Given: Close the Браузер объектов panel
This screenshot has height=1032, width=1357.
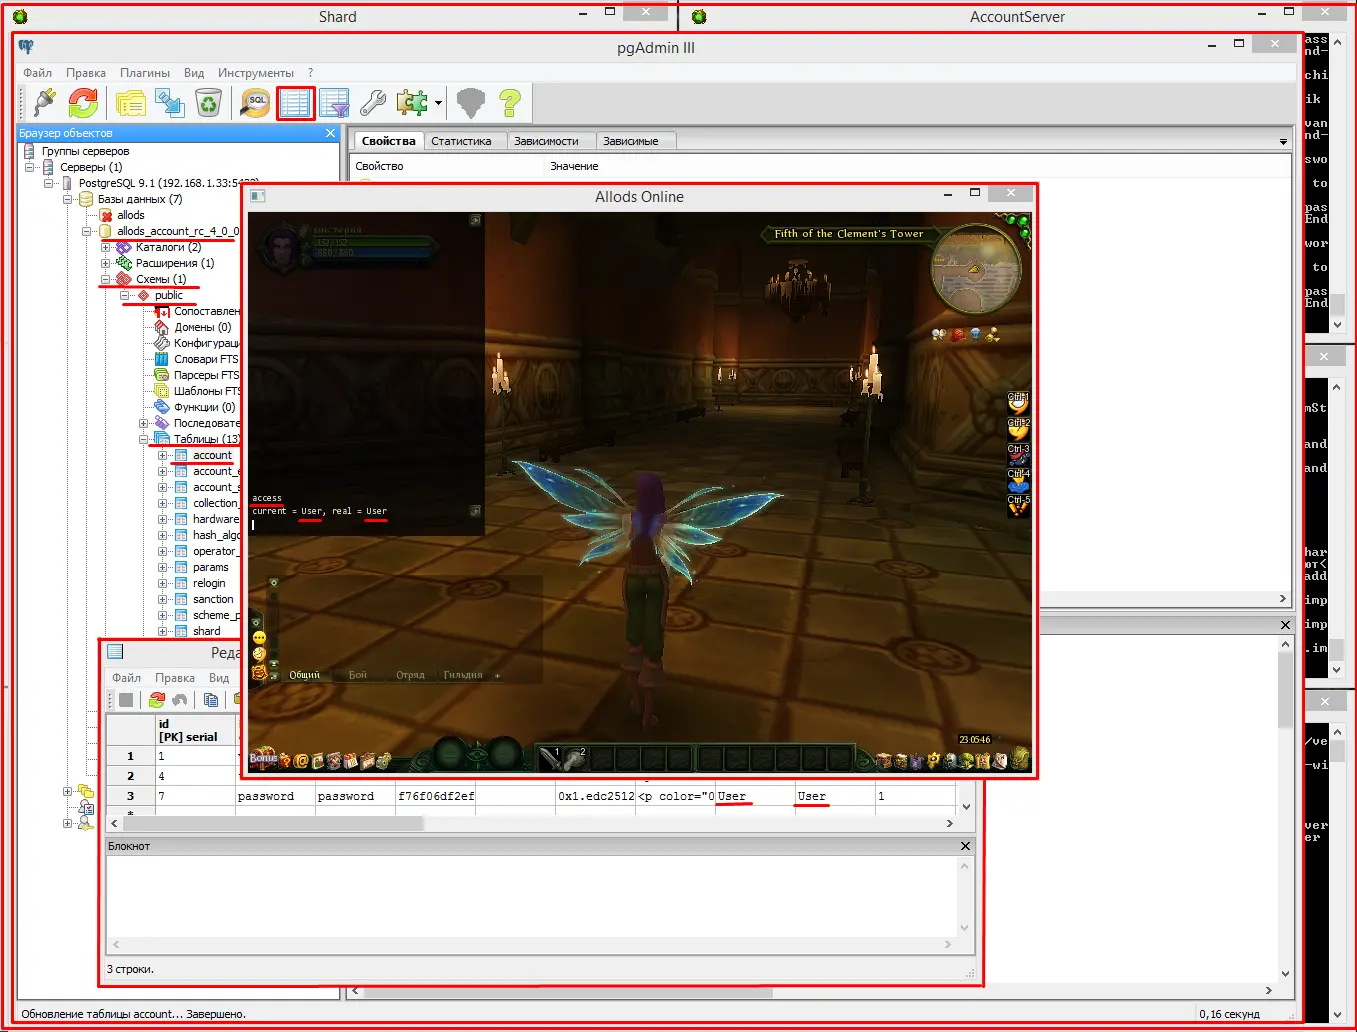Looking at the screenshot, I should tap(331, 133).
